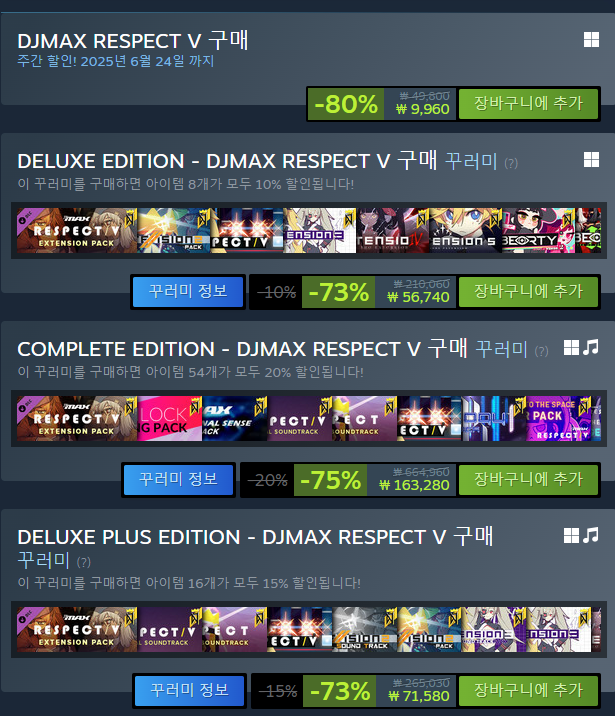Open 꾸러미 정보 for Deluxe Plus Edition
Image resolution: width=615 pixels, height=716 pixels.
coord(189,690)
